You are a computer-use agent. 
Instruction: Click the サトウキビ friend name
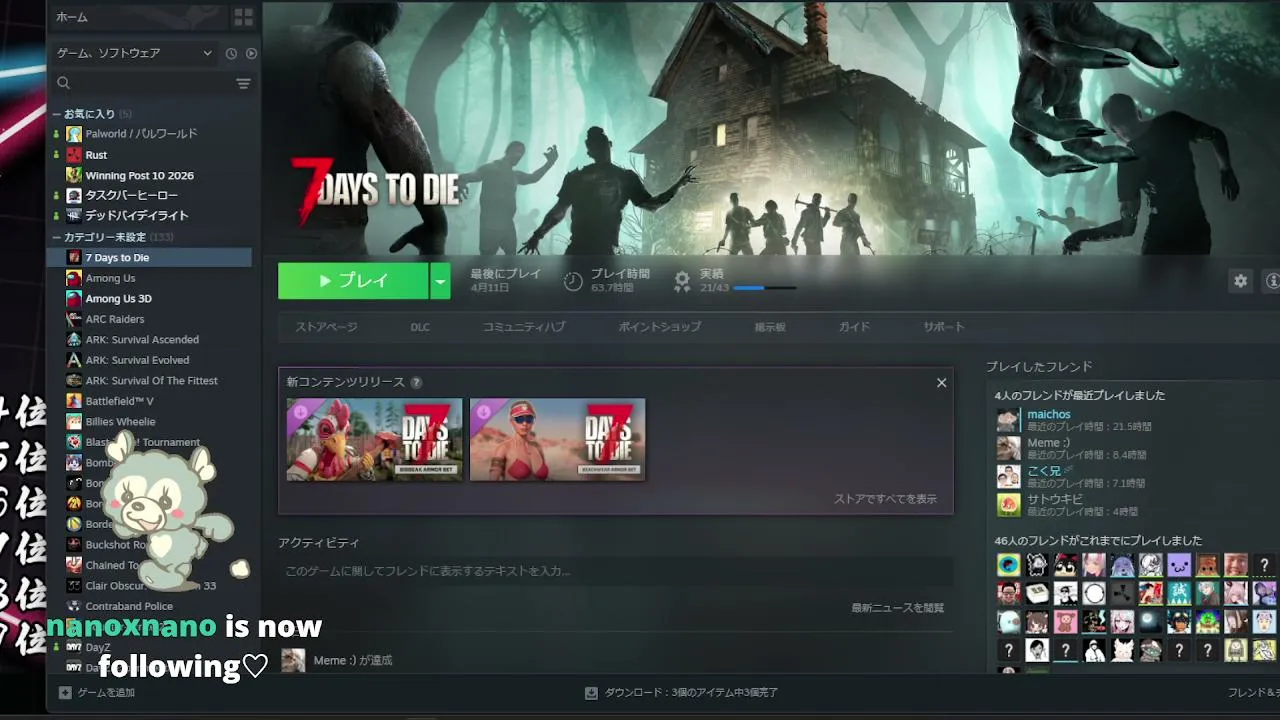click(1055, 499)
